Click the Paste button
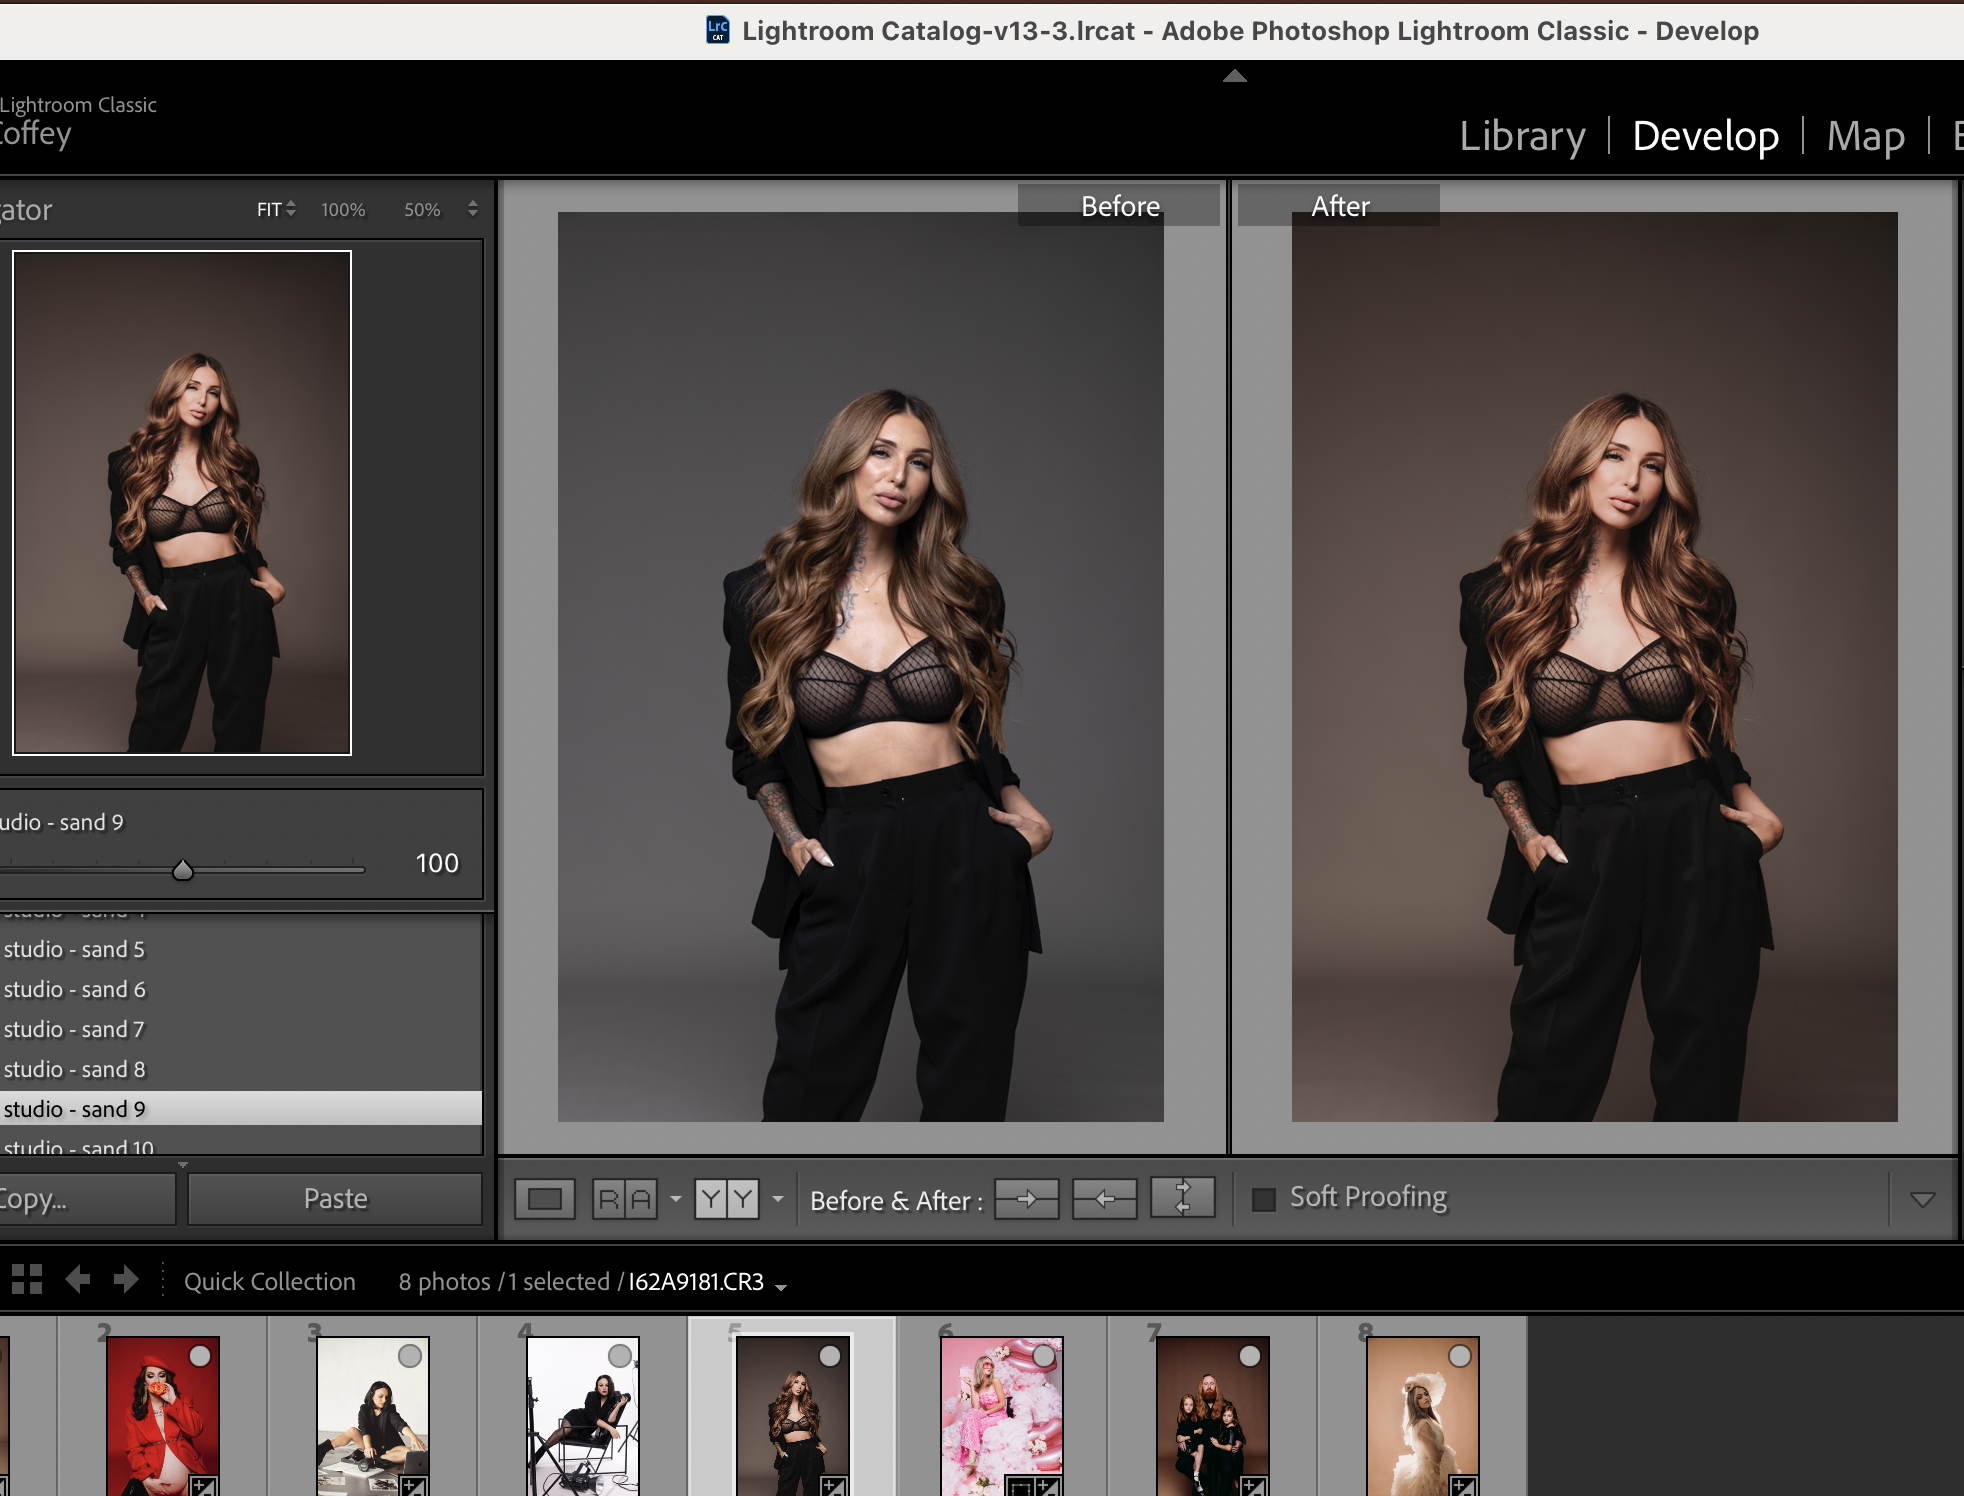This screenshot has height=1496, width=1964. (335, 1199)
